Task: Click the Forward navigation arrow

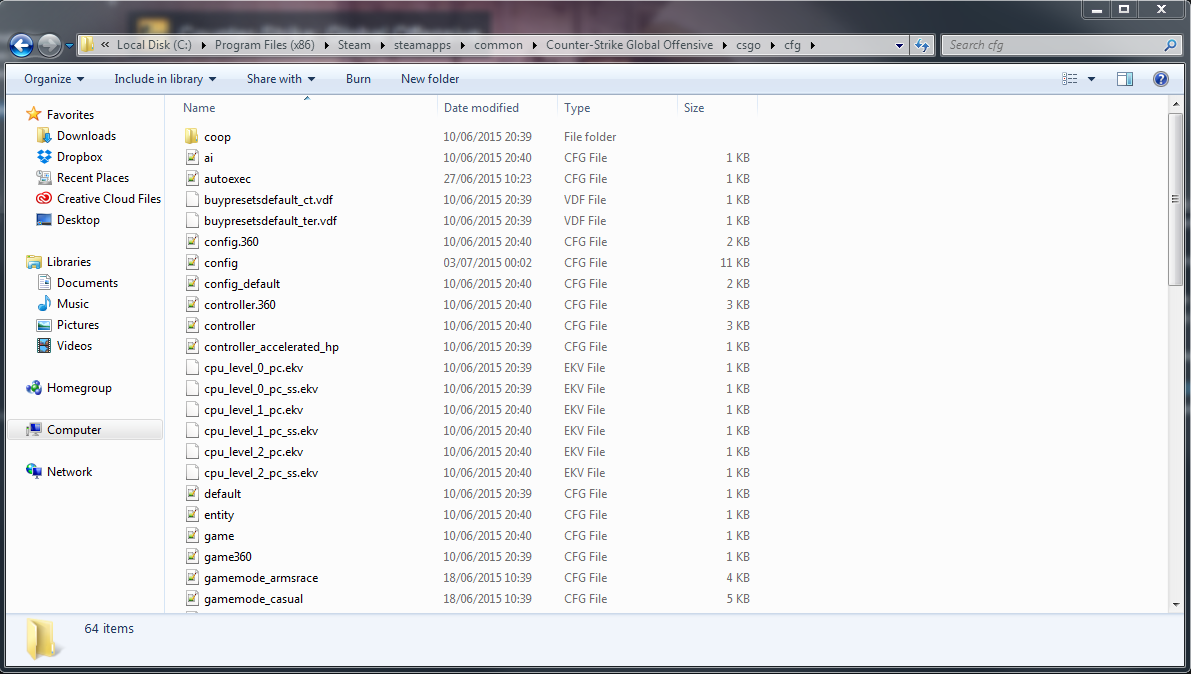Action: coord(49,46)
